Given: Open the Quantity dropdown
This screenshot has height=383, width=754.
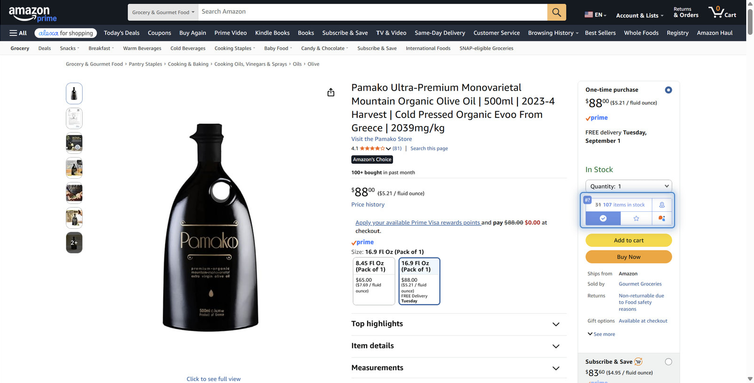Looking at the screenshot, I should [x=628, y=186].
